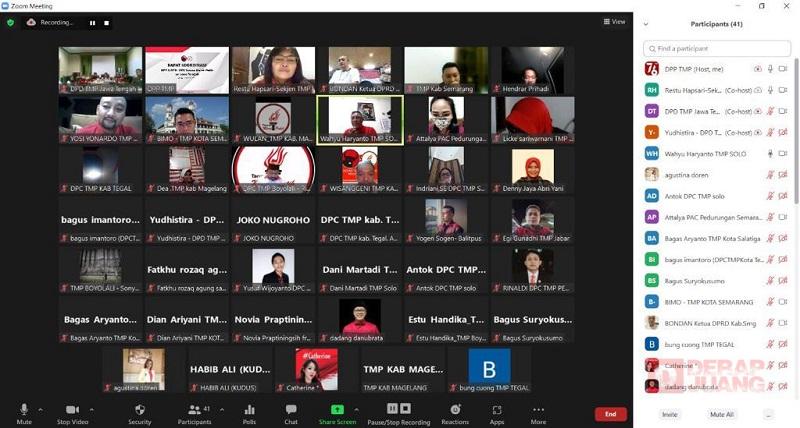
Task: Select the YOSI YONARDO TMP video tile
Action: 101,120
